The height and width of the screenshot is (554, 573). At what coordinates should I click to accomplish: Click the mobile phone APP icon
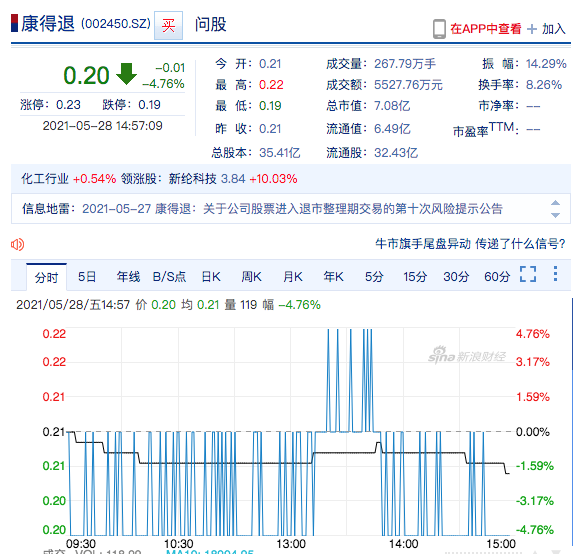point(439,29)
